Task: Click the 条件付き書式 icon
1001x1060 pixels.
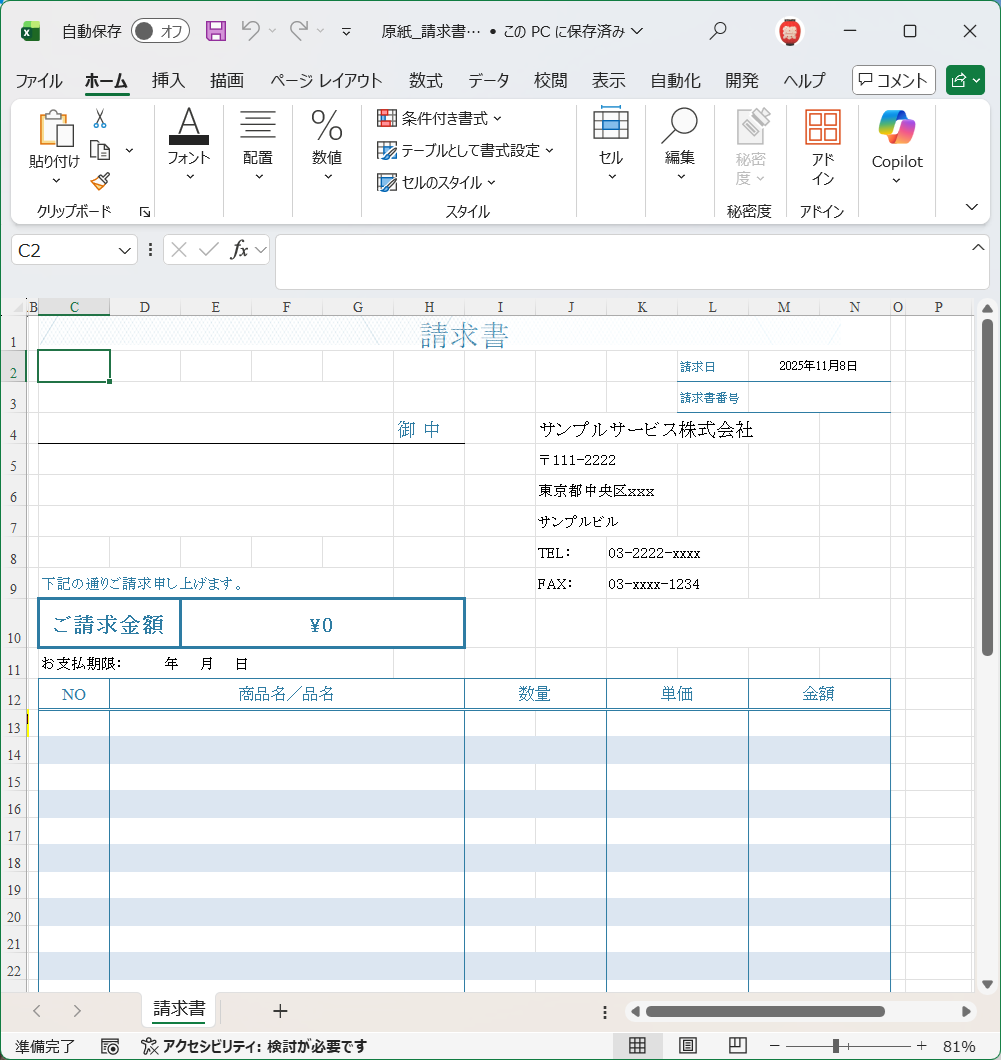Action: [386, 118]
